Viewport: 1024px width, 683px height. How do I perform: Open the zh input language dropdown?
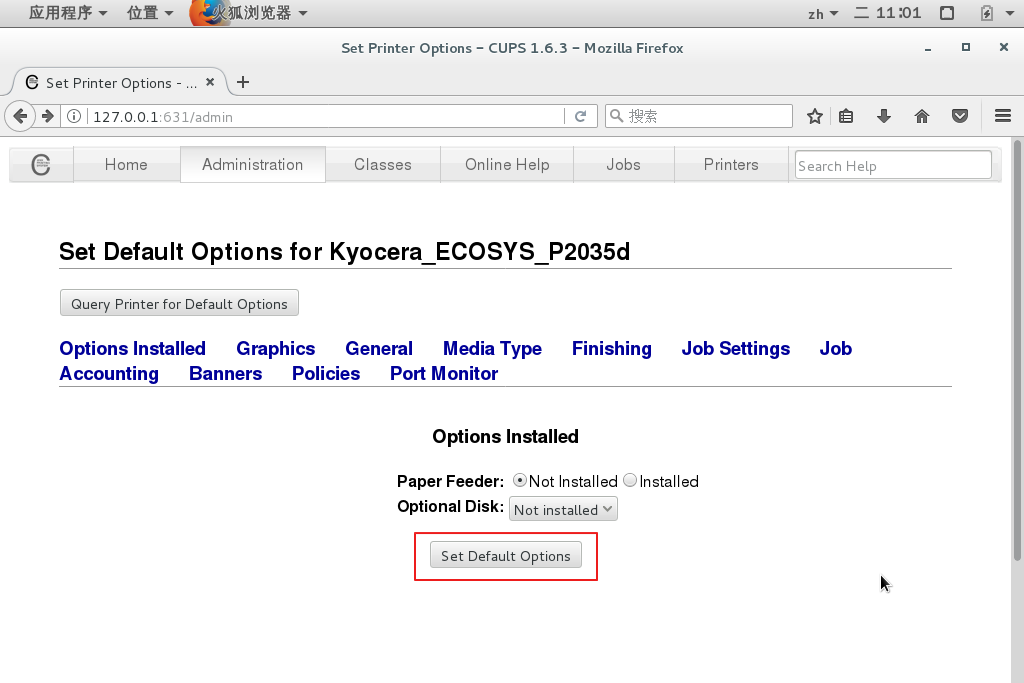pyautogui.click(x=822, y=13)
